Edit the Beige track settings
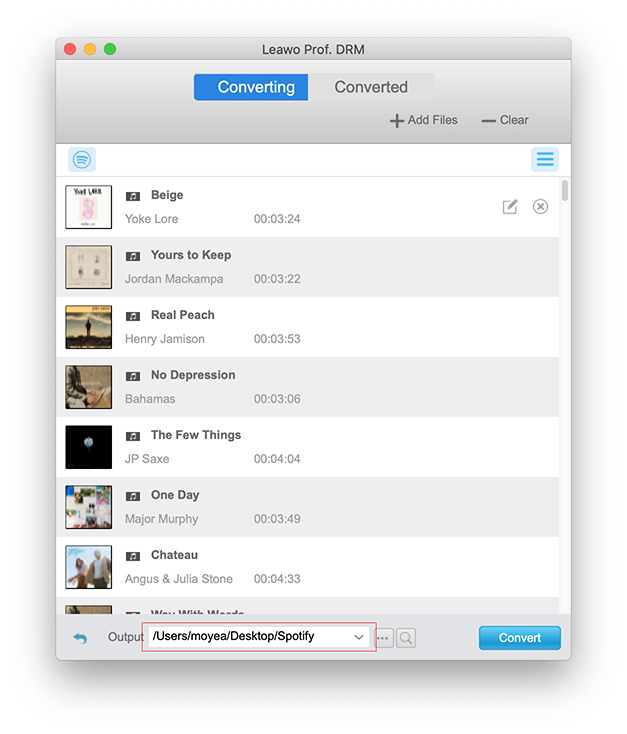627x734 pixels. click(x=510, y=207)
